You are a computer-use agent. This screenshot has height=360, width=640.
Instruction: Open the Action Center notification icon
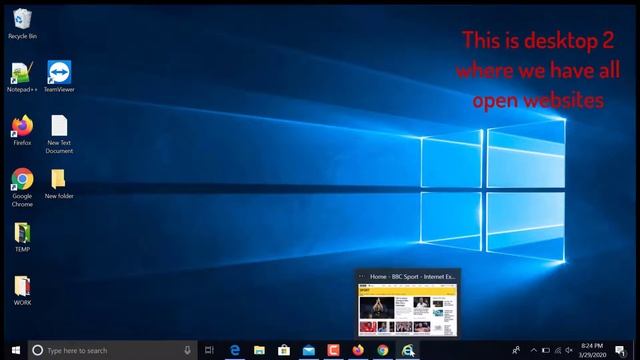[620, 350]
